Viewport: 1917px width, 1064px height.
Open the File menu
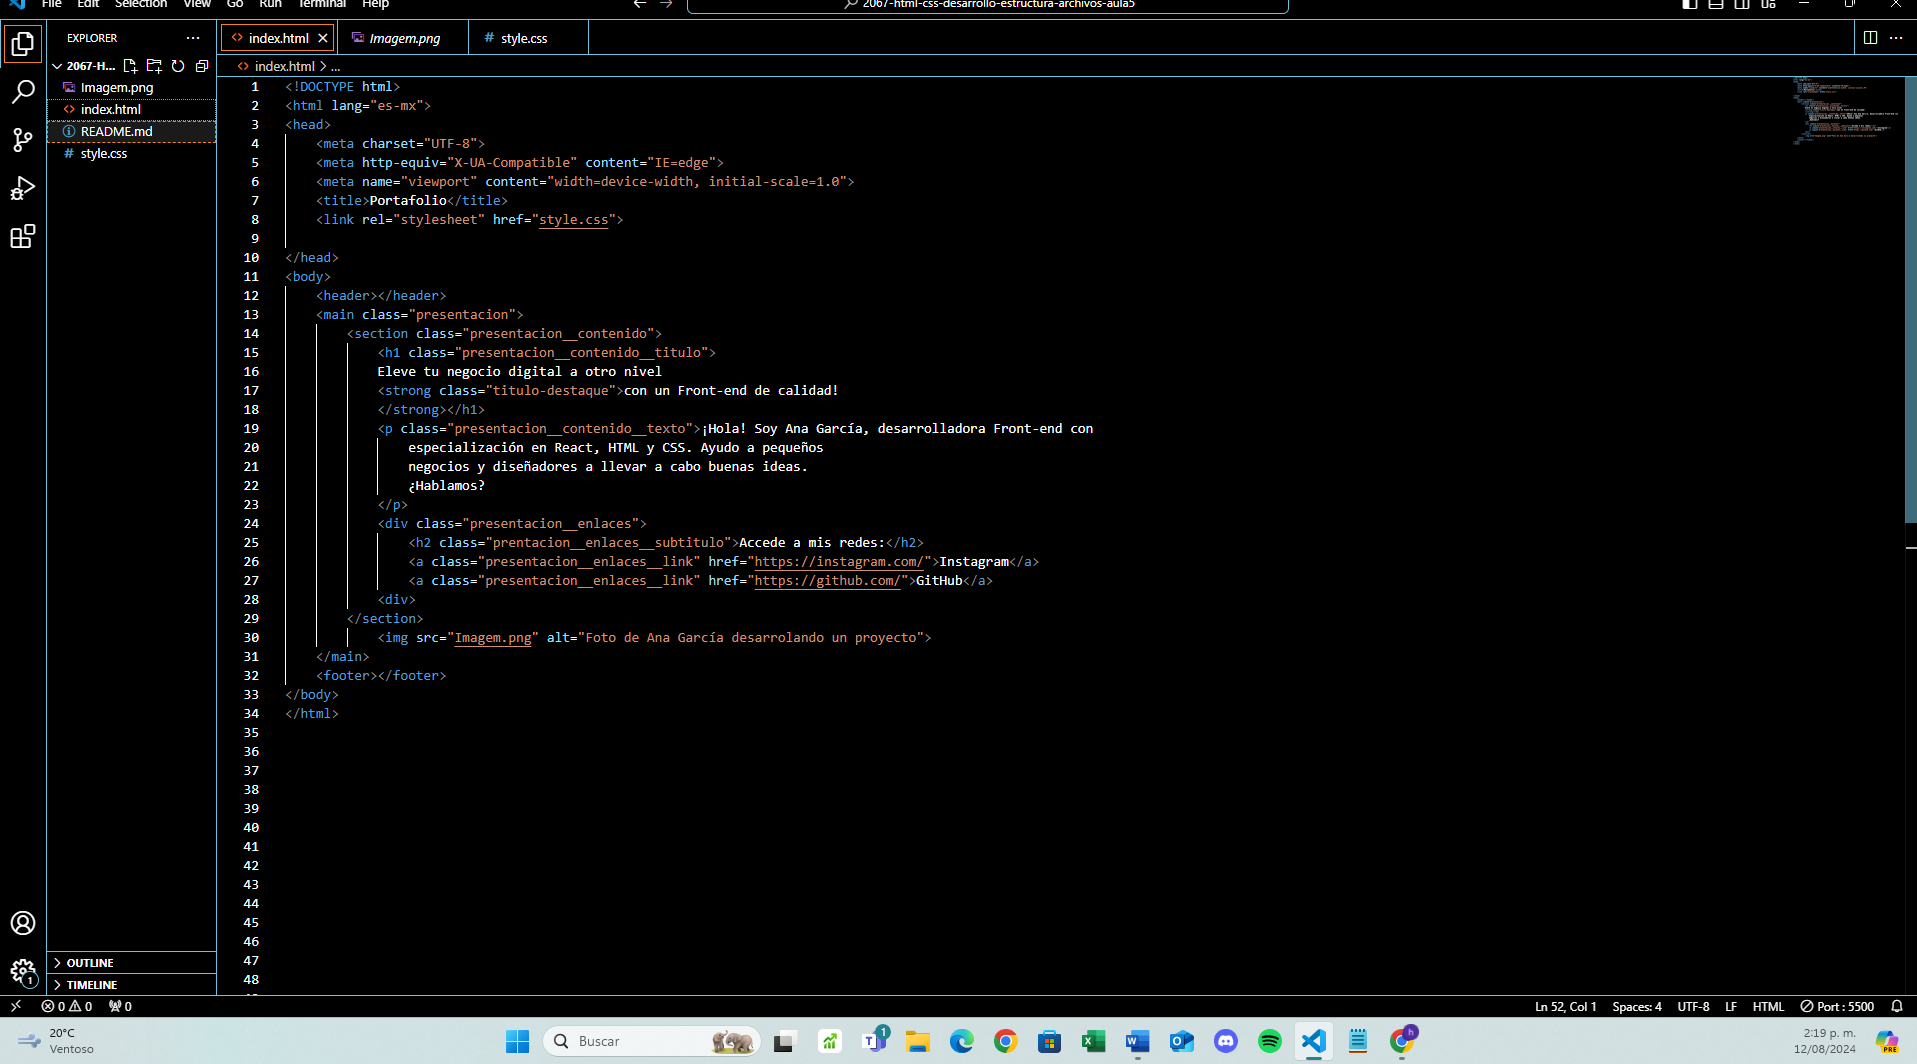52,4
